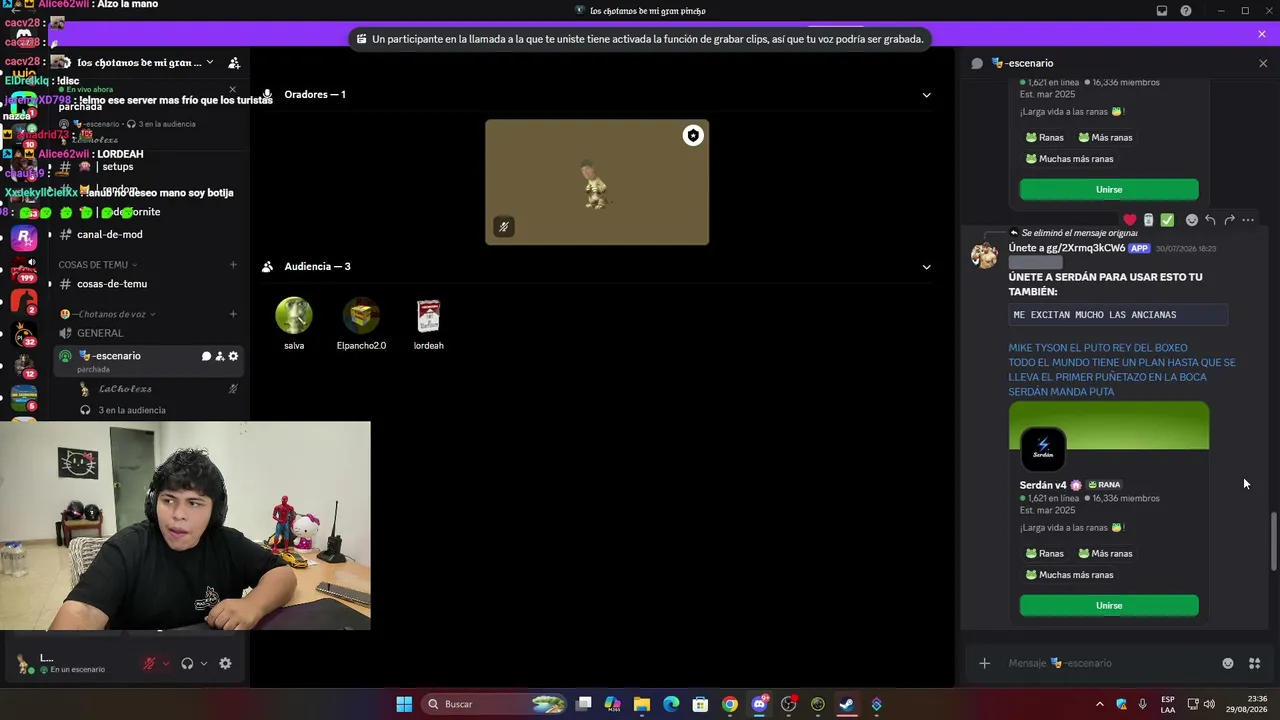Open Google Chrome from the taskbar
The image size is (1280, 720).
[730, 704]
